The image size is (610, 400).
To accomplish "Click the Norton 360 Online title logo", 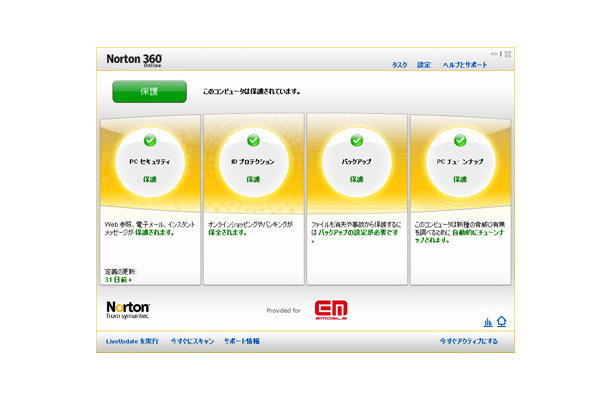I will [x=134, y=60].
